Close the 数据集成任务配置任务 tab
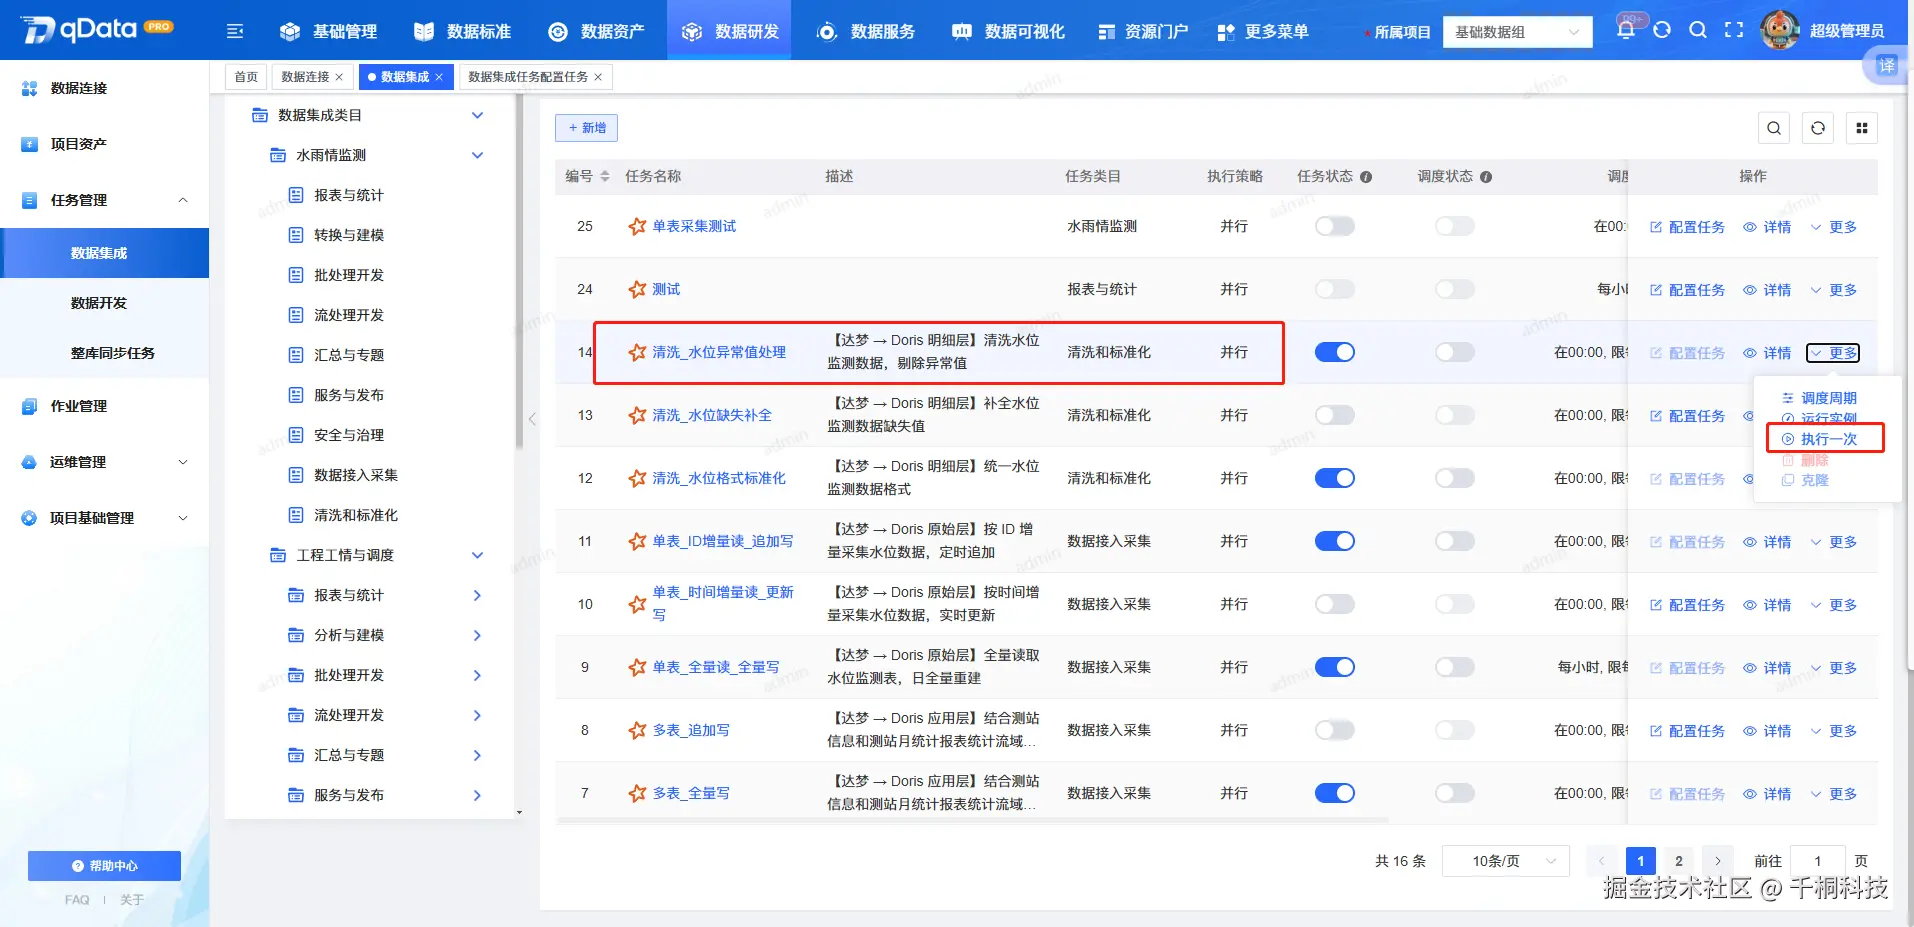1914x927 pixels. (x=598, y=77)
